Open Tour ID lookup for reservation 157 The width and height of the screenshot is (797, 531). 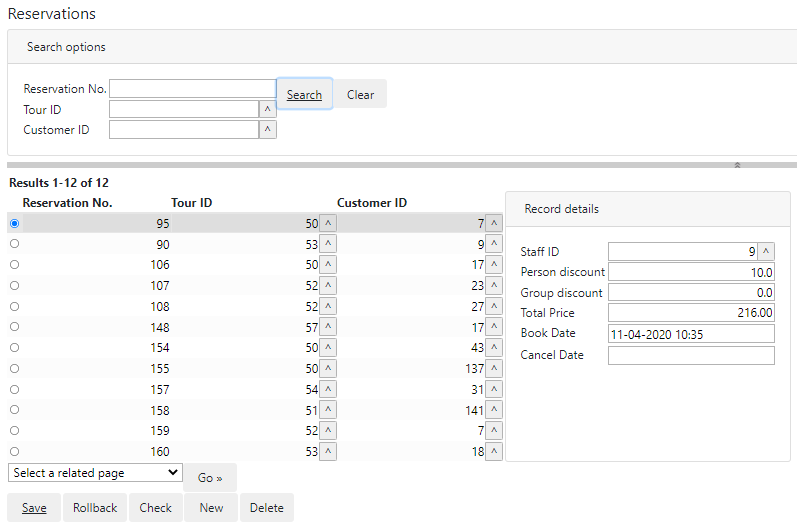328,389
